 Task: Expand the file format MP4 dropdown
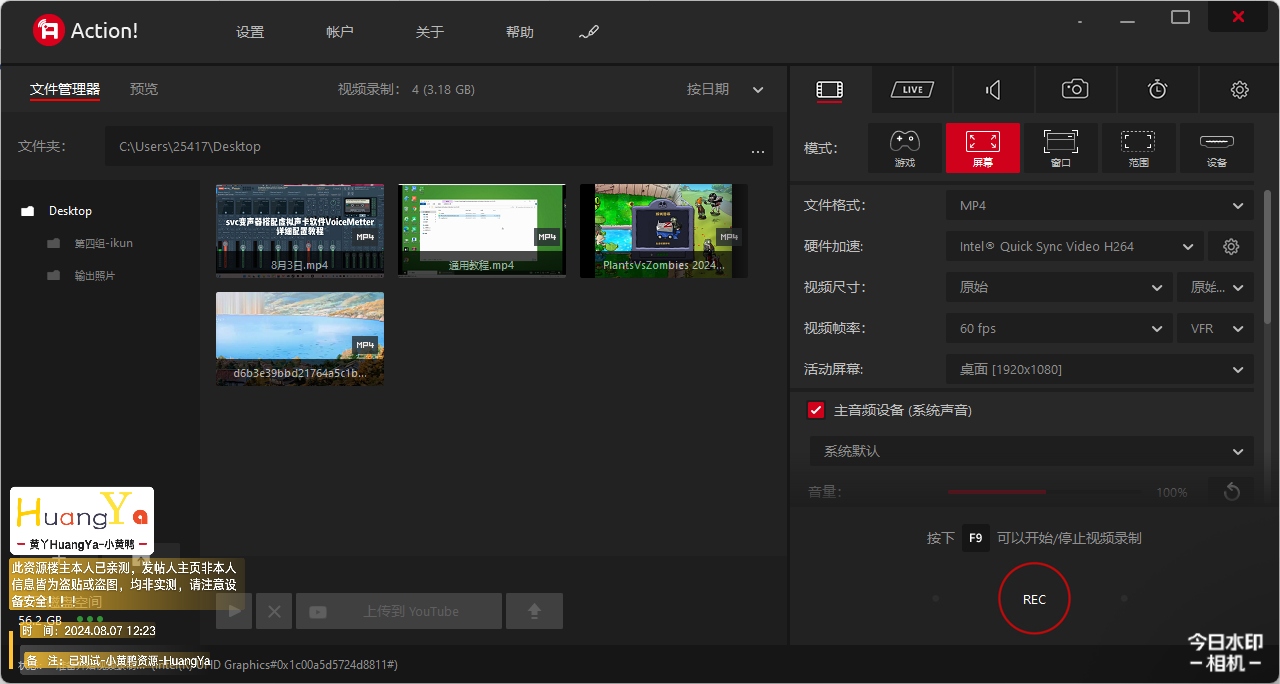coord(1099,206)
